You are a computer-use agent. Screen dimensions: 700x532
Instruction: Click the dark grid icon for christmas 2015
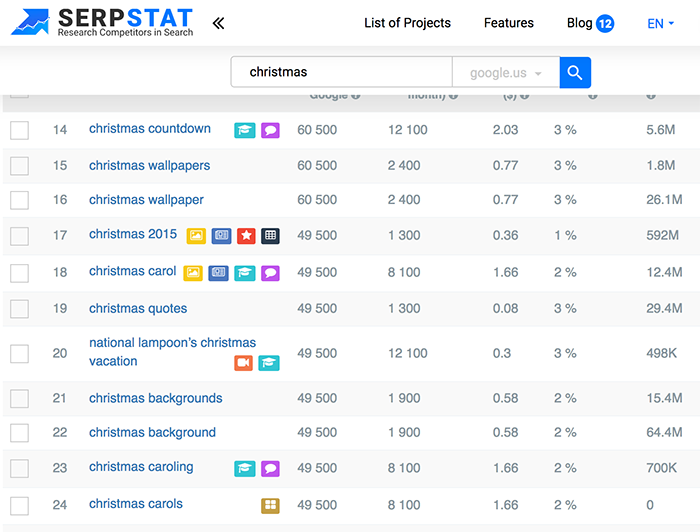click(270, 236)
